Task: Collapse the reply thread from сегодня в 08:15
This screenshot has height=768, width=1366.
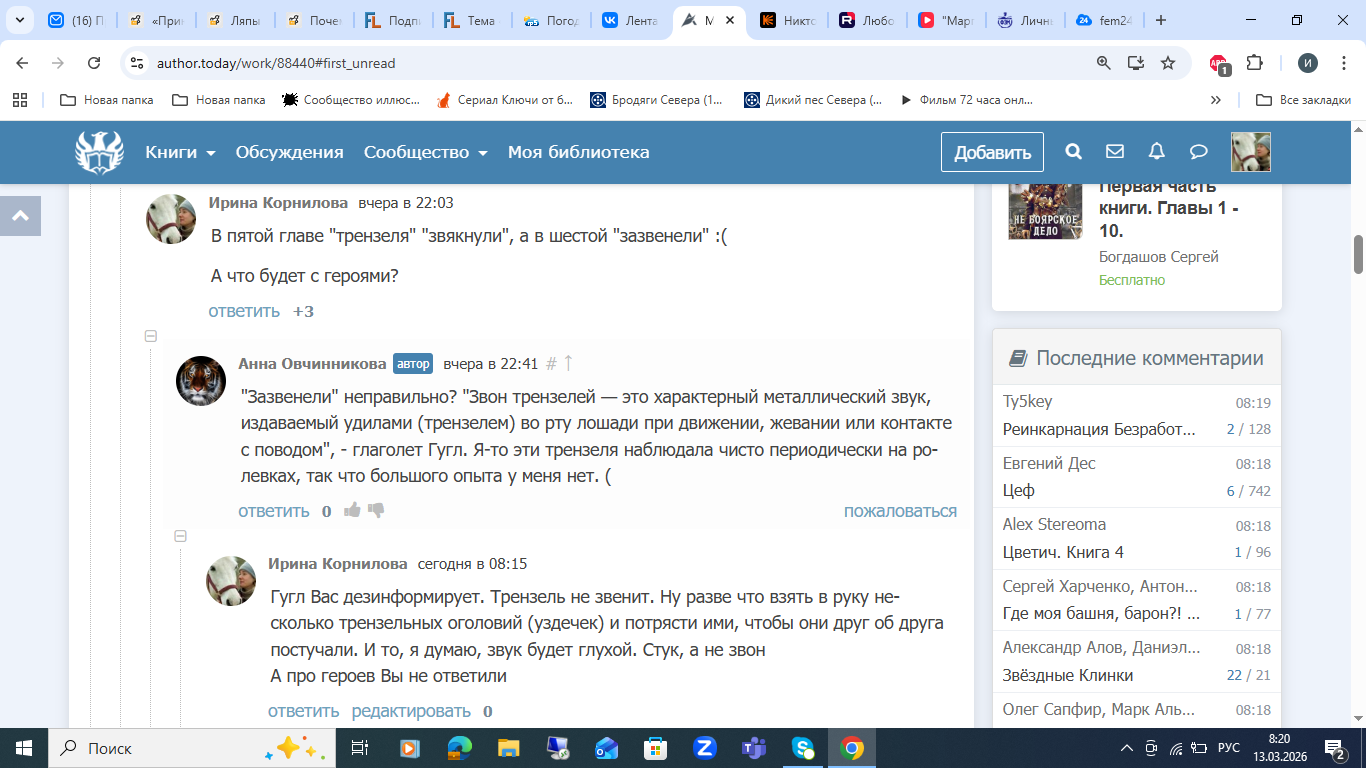Action: click(x=181, y=537)
